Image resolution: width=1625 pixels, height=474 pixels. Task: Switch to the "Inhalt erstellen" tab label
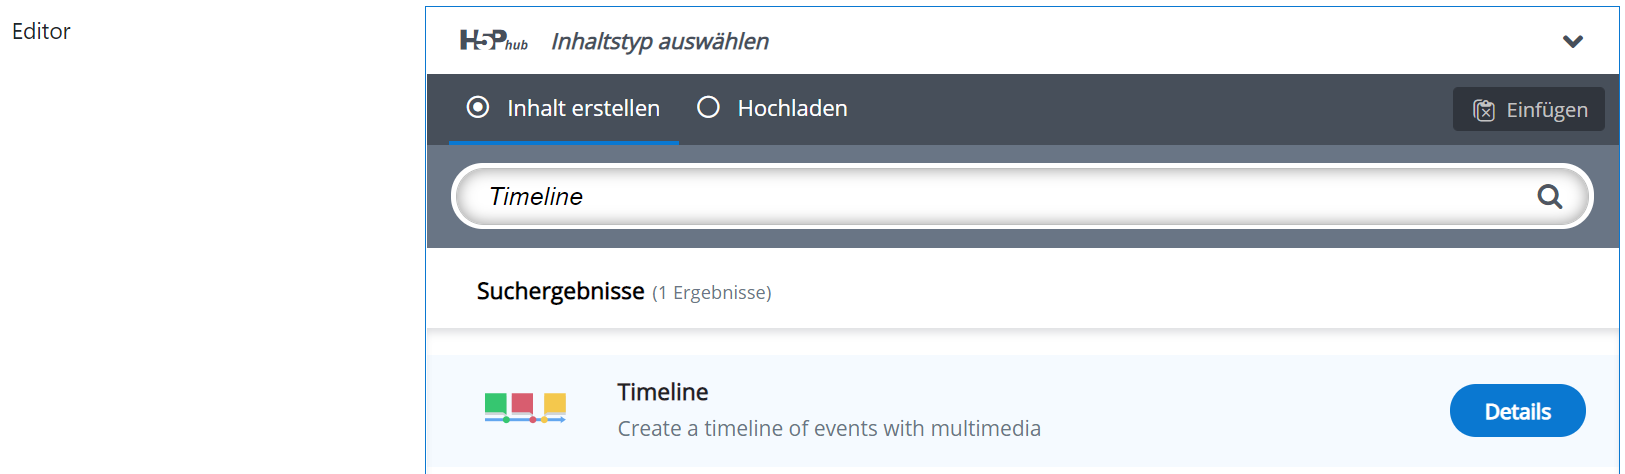coord(583,108)
